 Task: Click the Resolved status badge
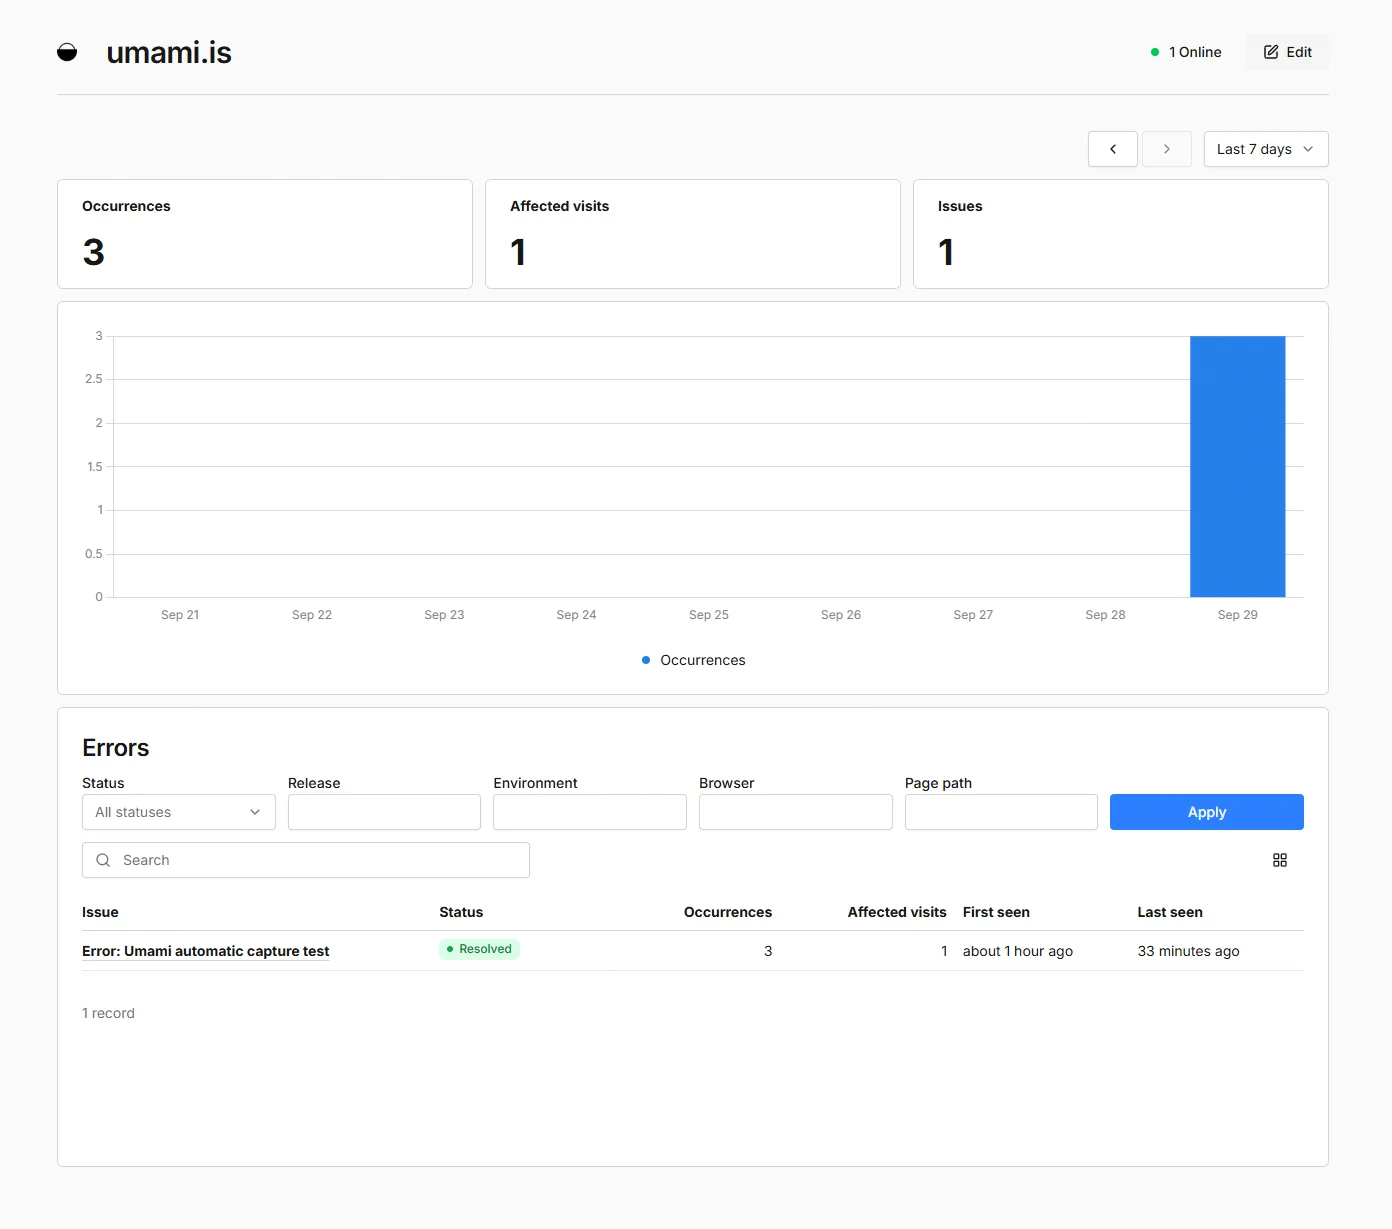(x=479, y=949)
